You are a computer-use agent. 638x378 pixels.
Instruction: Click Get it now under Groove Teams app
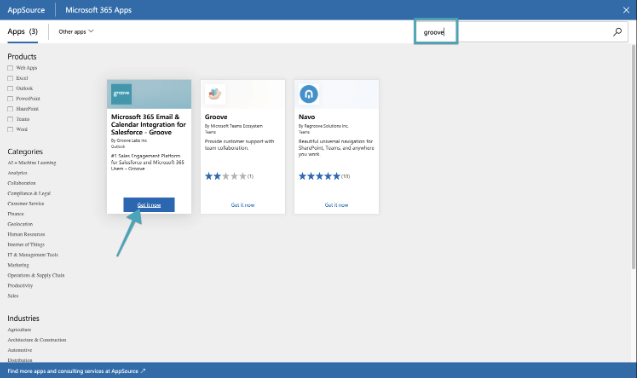243,205
